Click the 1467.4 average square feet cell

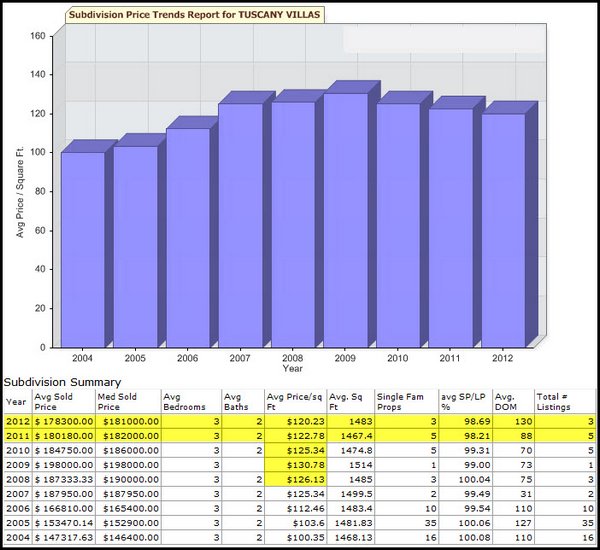[x=351, y=436]
